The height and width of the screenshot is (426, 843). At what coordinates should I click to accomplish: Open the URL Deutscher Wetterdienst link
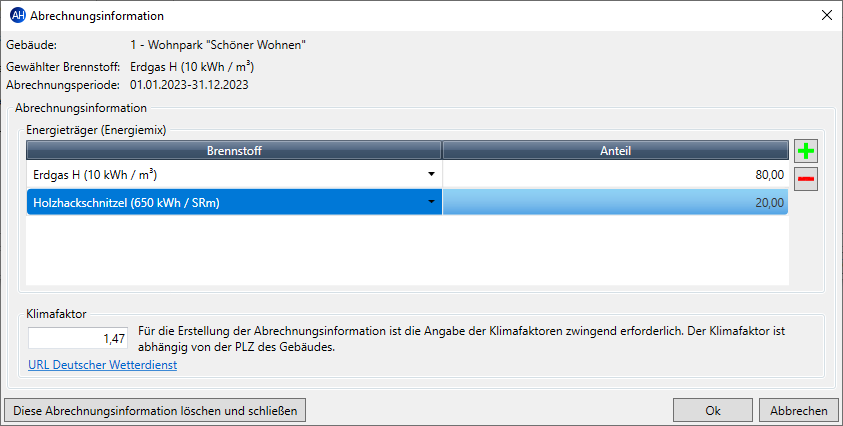pos(103,365)
